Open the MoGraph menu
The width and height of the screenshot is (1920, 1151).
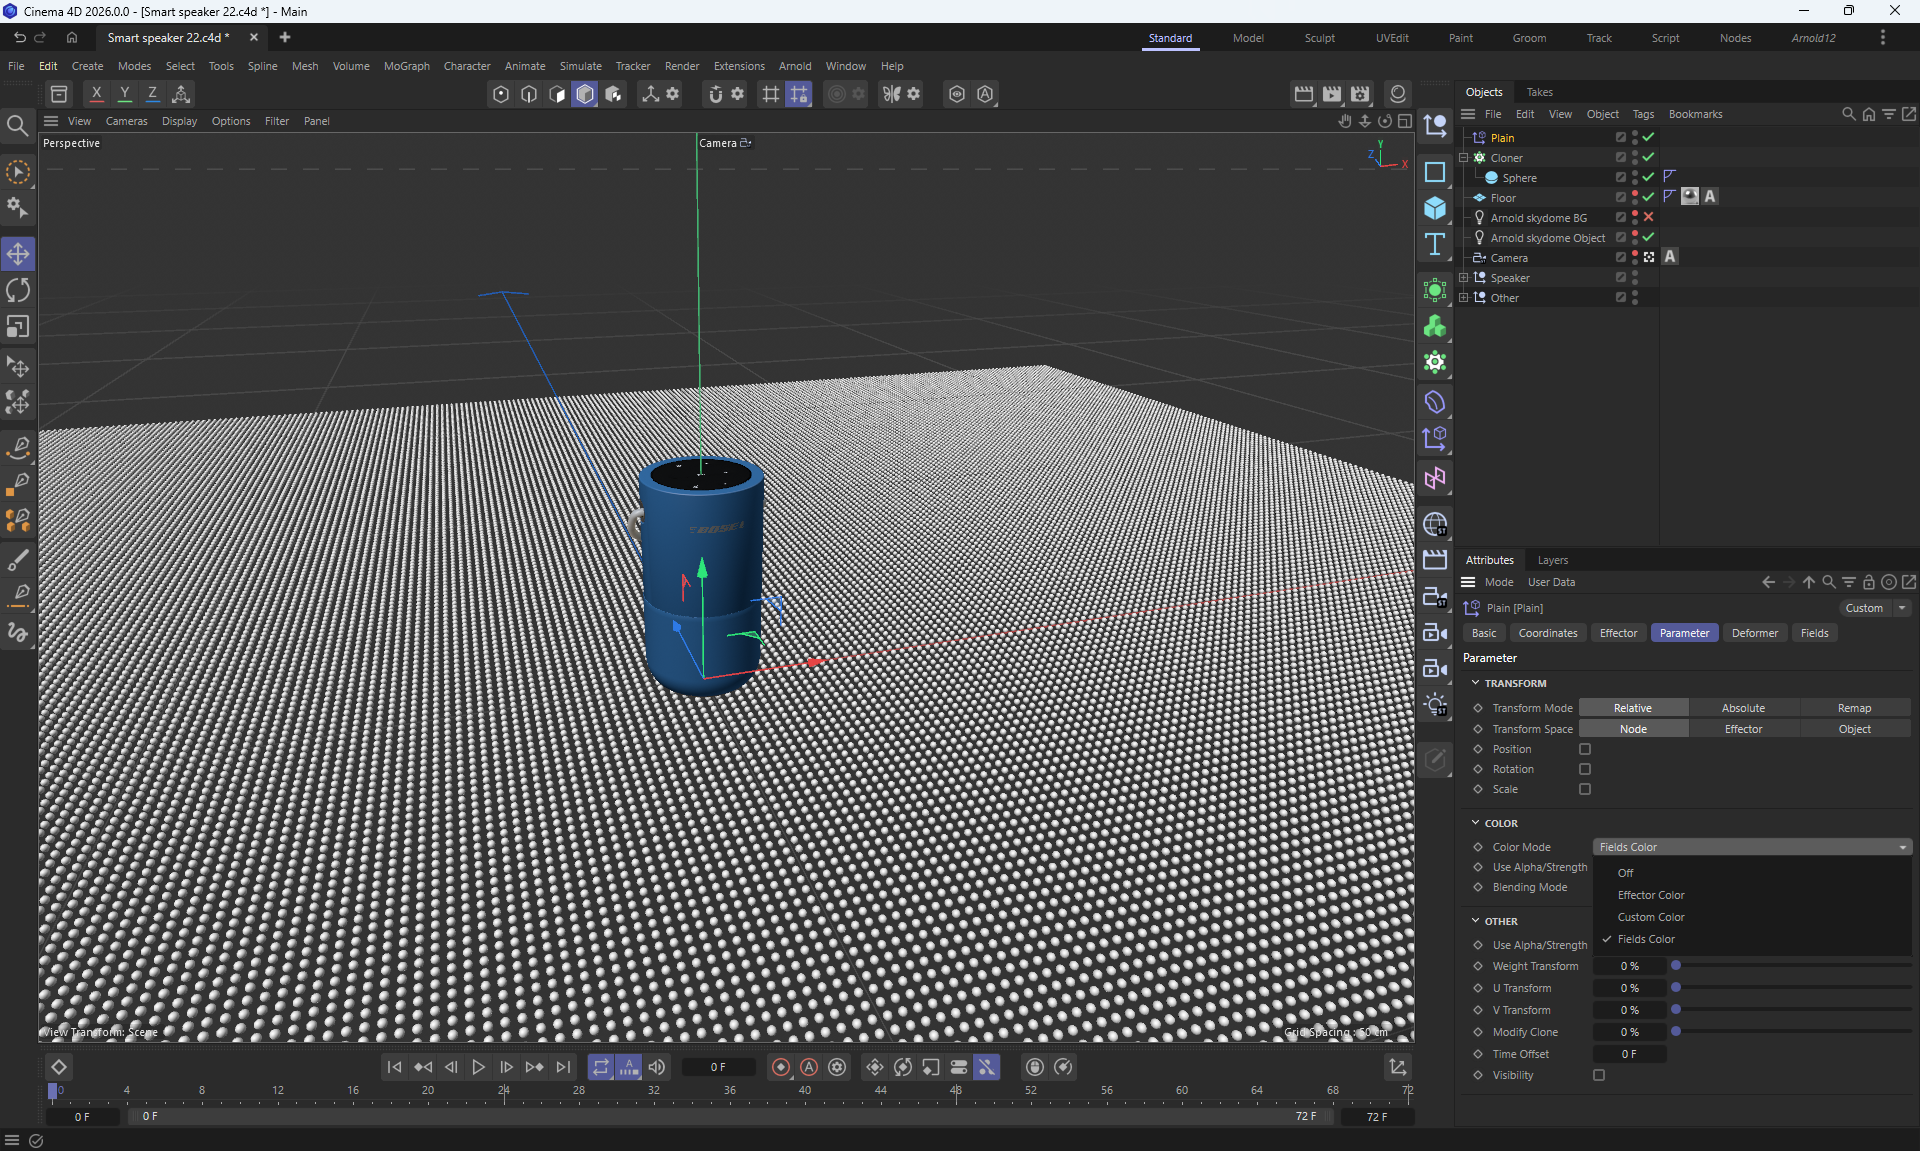point(406,66)
